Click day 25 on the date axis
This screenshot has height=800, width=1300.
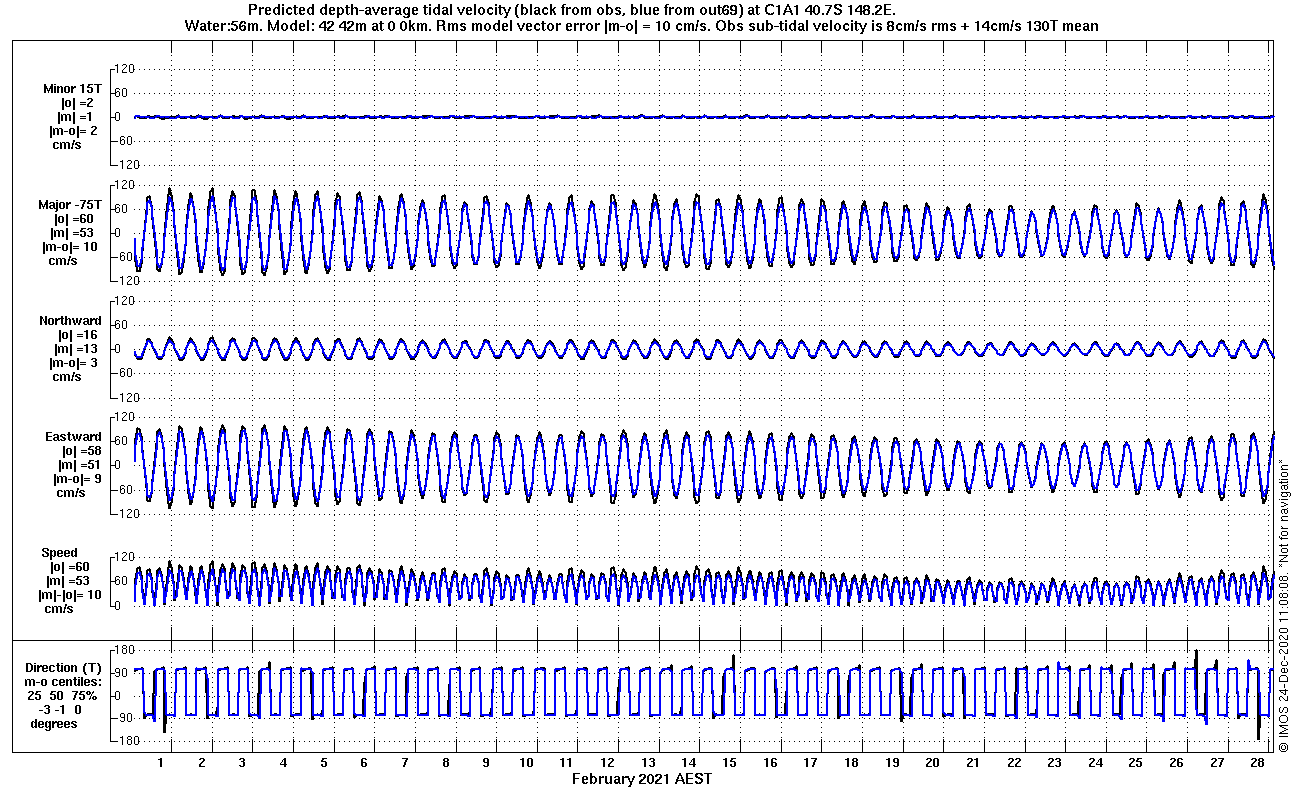click(1135, 762)
